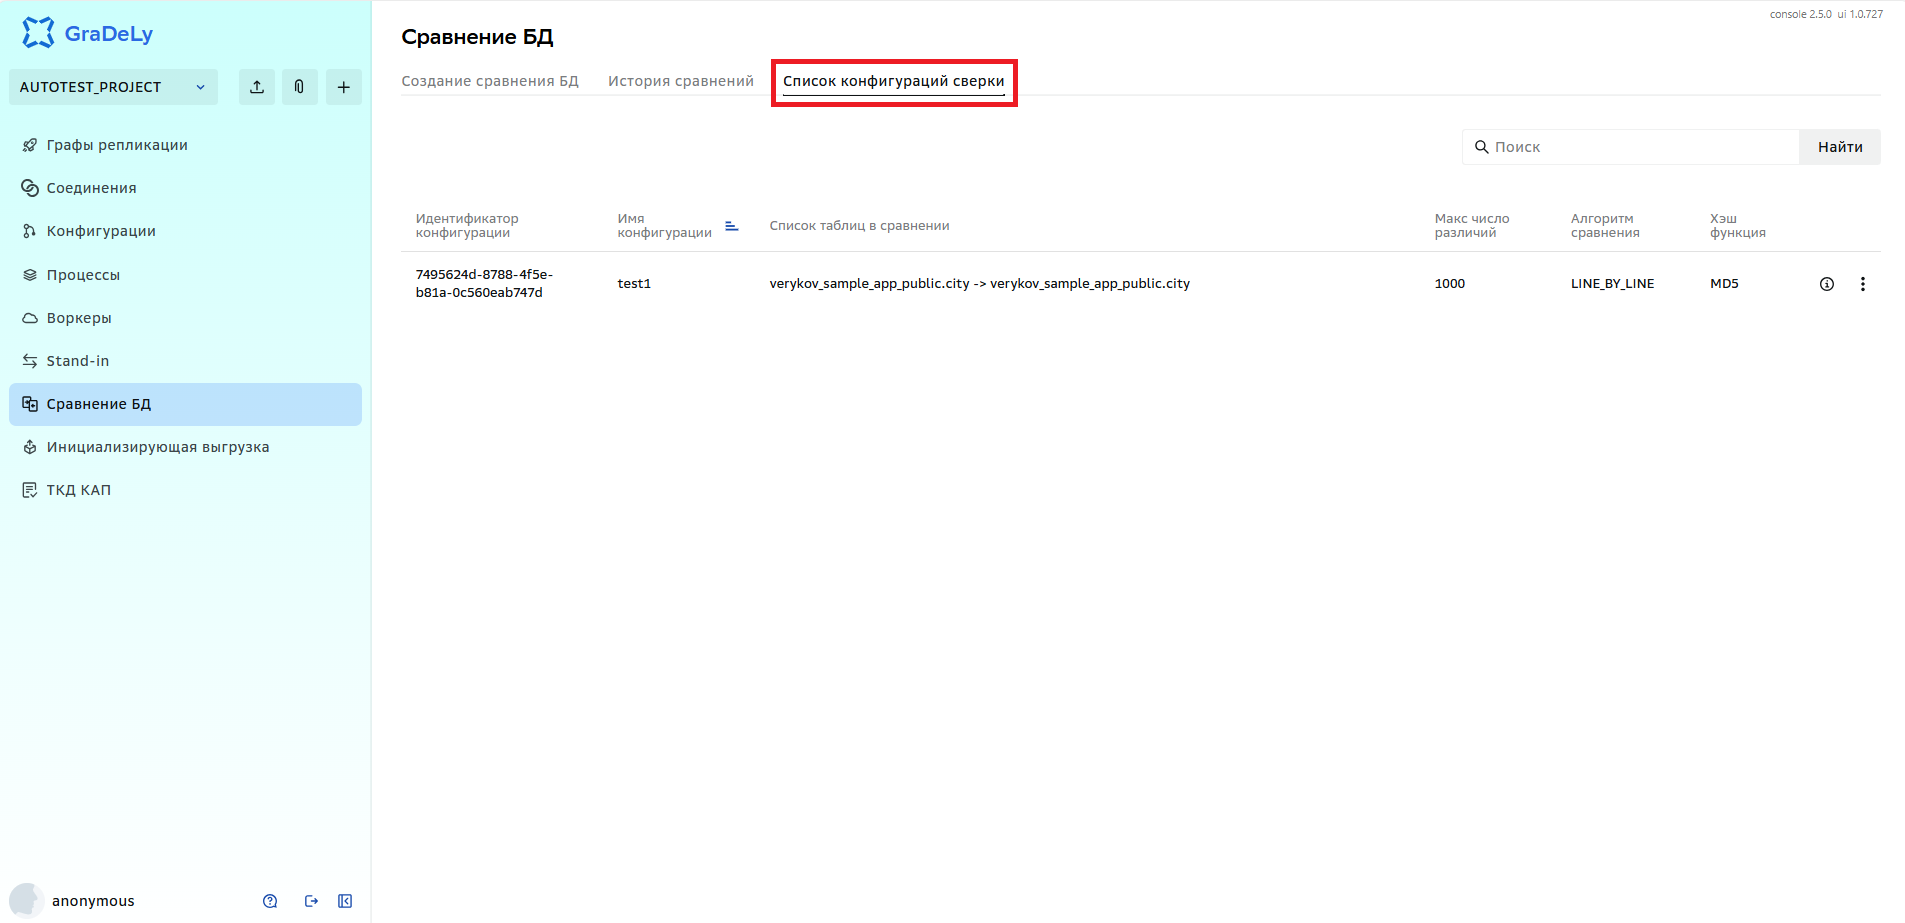Click the Алгоритм сравнения column header

[1605, 226]
